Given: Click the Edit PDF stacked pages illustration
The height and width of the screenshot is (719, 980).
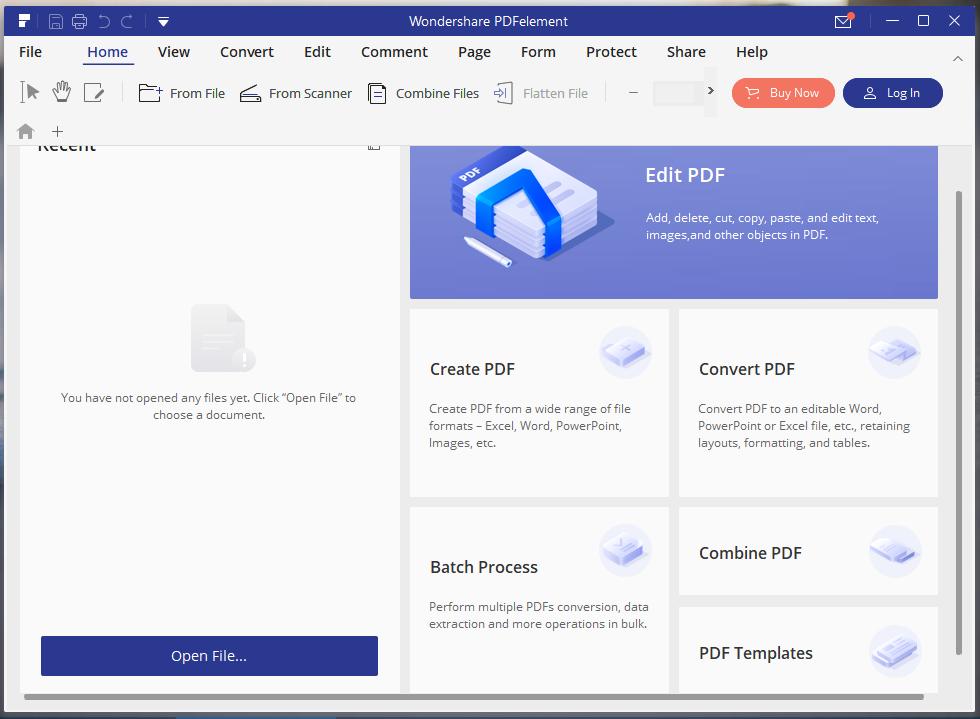Looking at the screenshot, I should pos(531,208).
